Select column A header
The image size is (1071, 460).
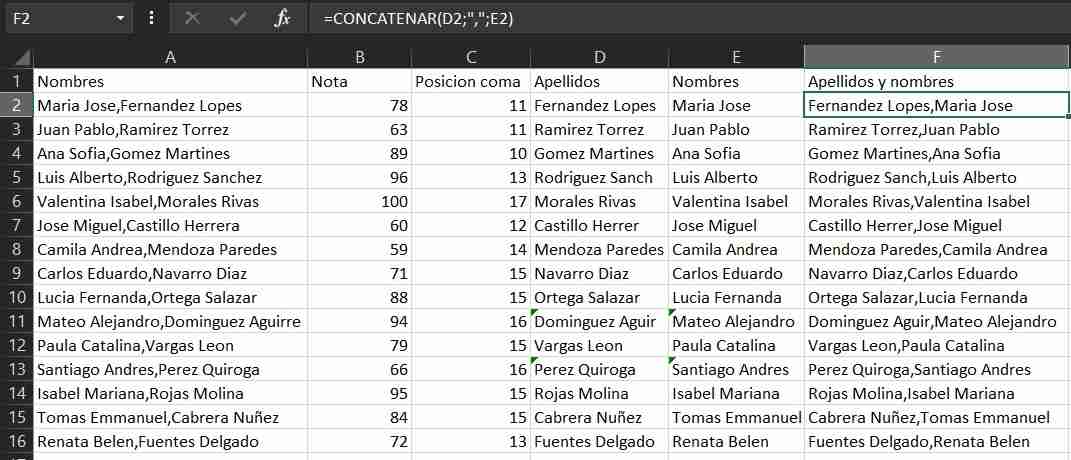tap(170, 58)
